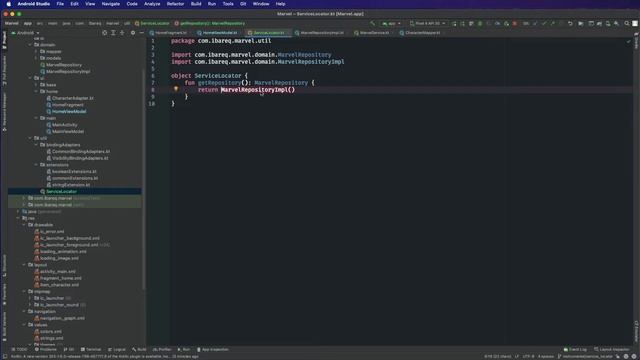The height and width of the screenshot is (360, 640).
Task: Open the Problems tool window
Action: tap(46, 349)
